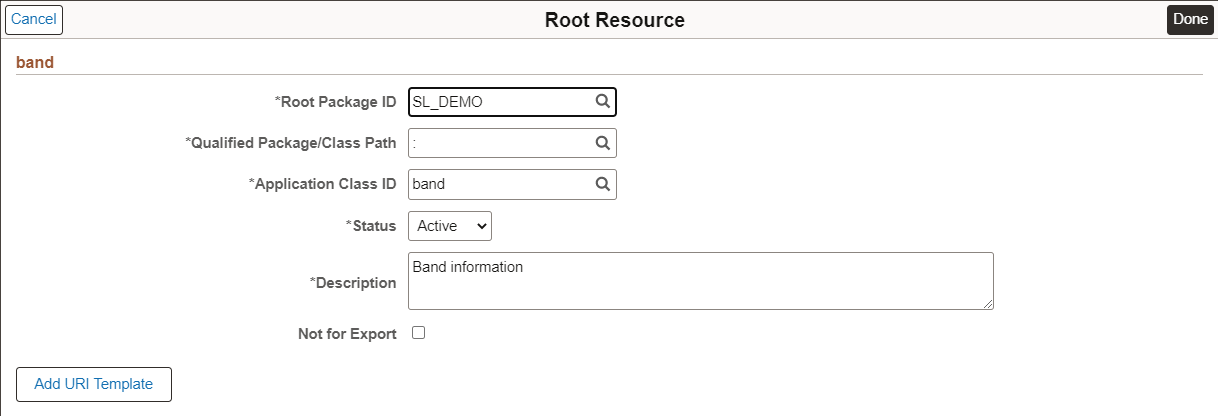
Task: Select the Status field label
Action: 373,226
